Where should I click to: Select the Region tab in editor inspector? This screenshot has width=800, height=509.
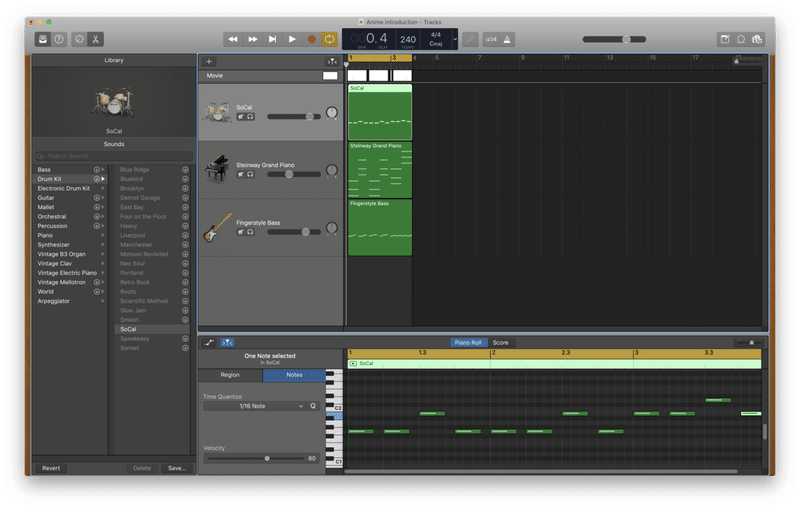(x=230, y=375)
